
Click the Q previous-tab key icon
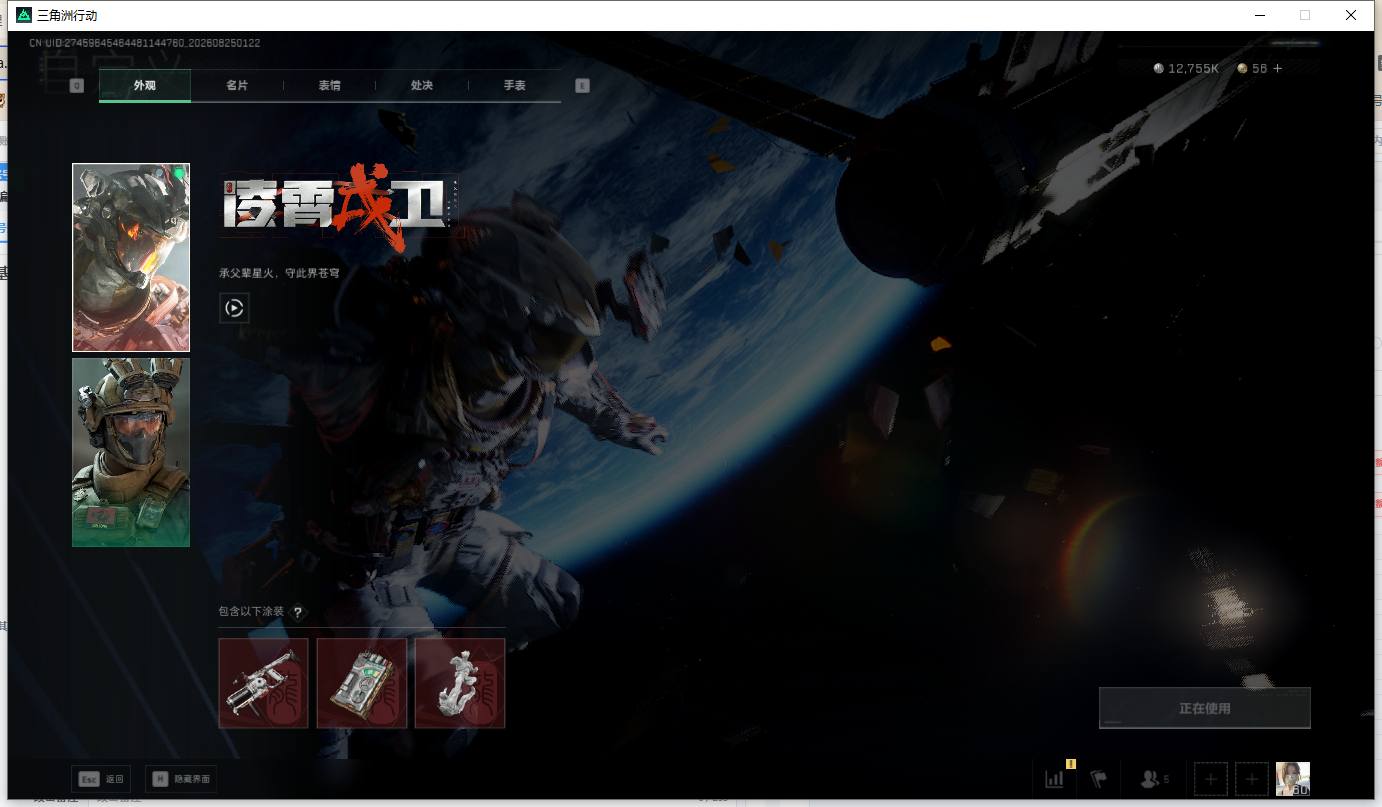coord(77,86)
